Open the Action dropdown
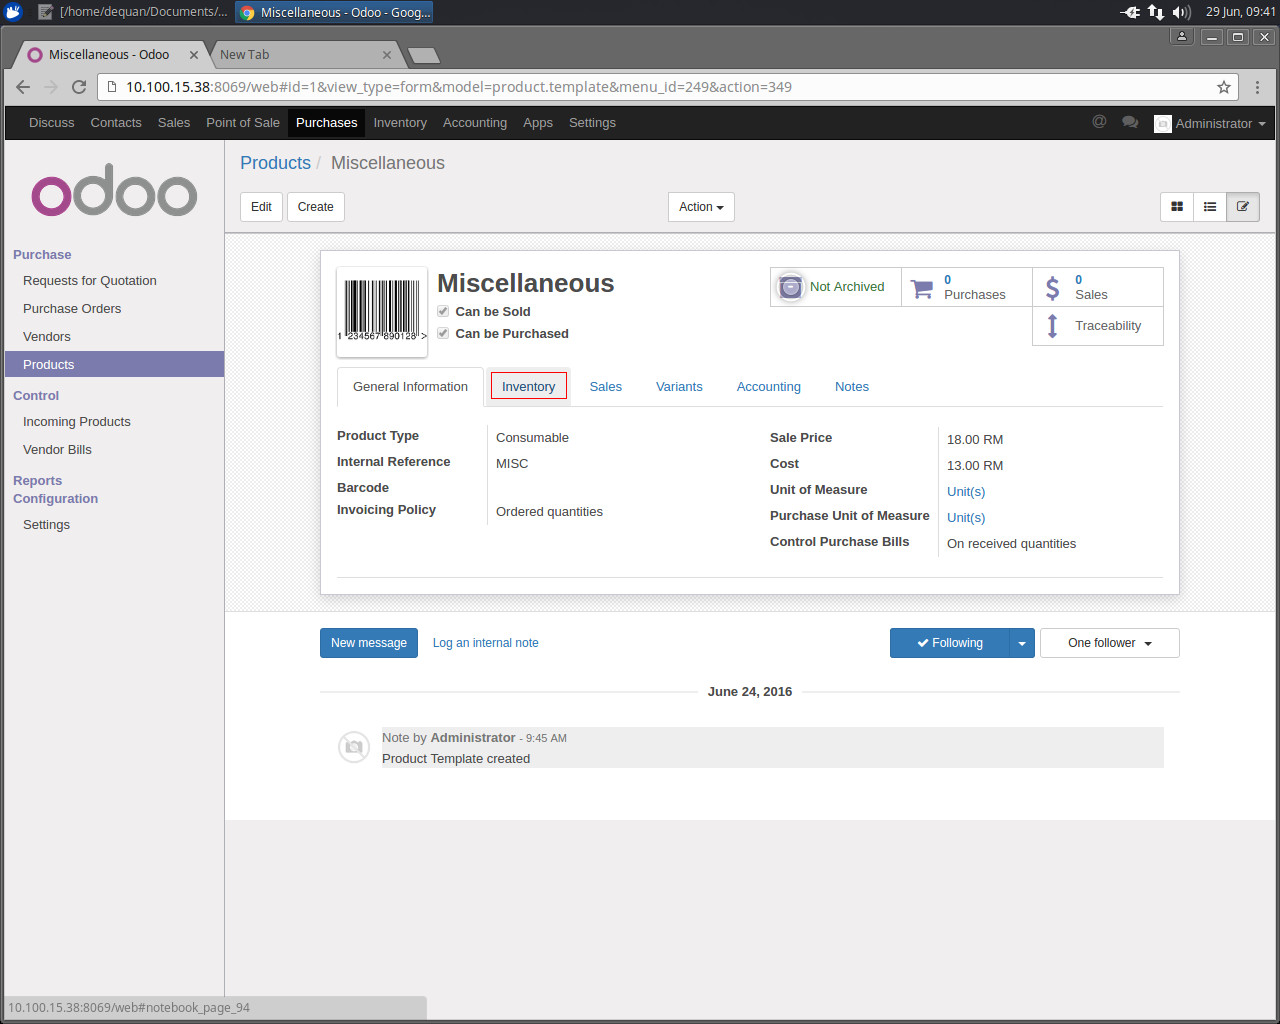The image size is (1280, 1024). 701,207
